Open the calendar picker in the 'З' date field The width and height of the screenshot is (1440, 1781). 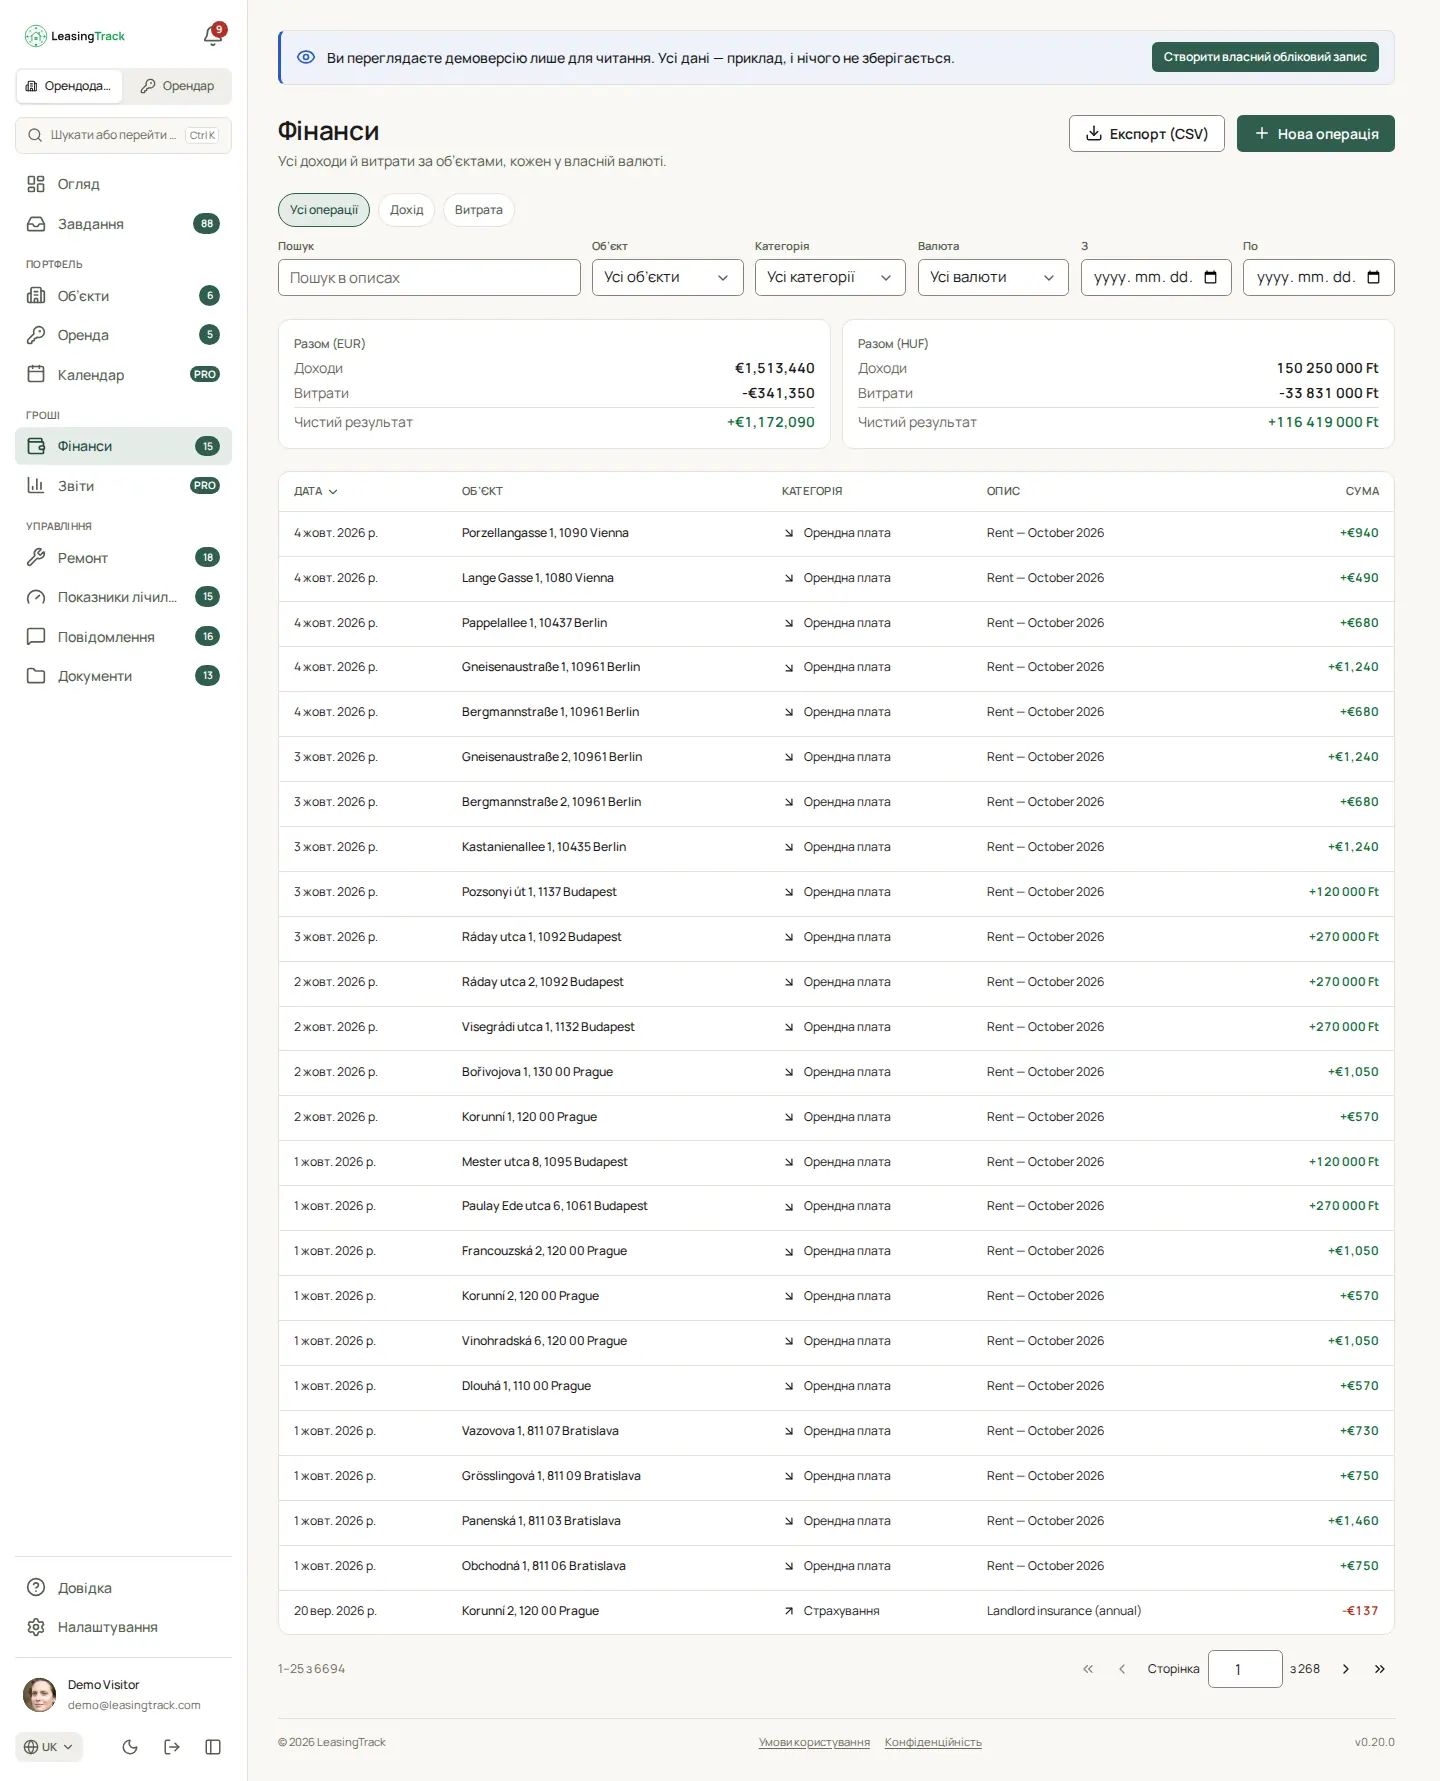(1211, 277)
